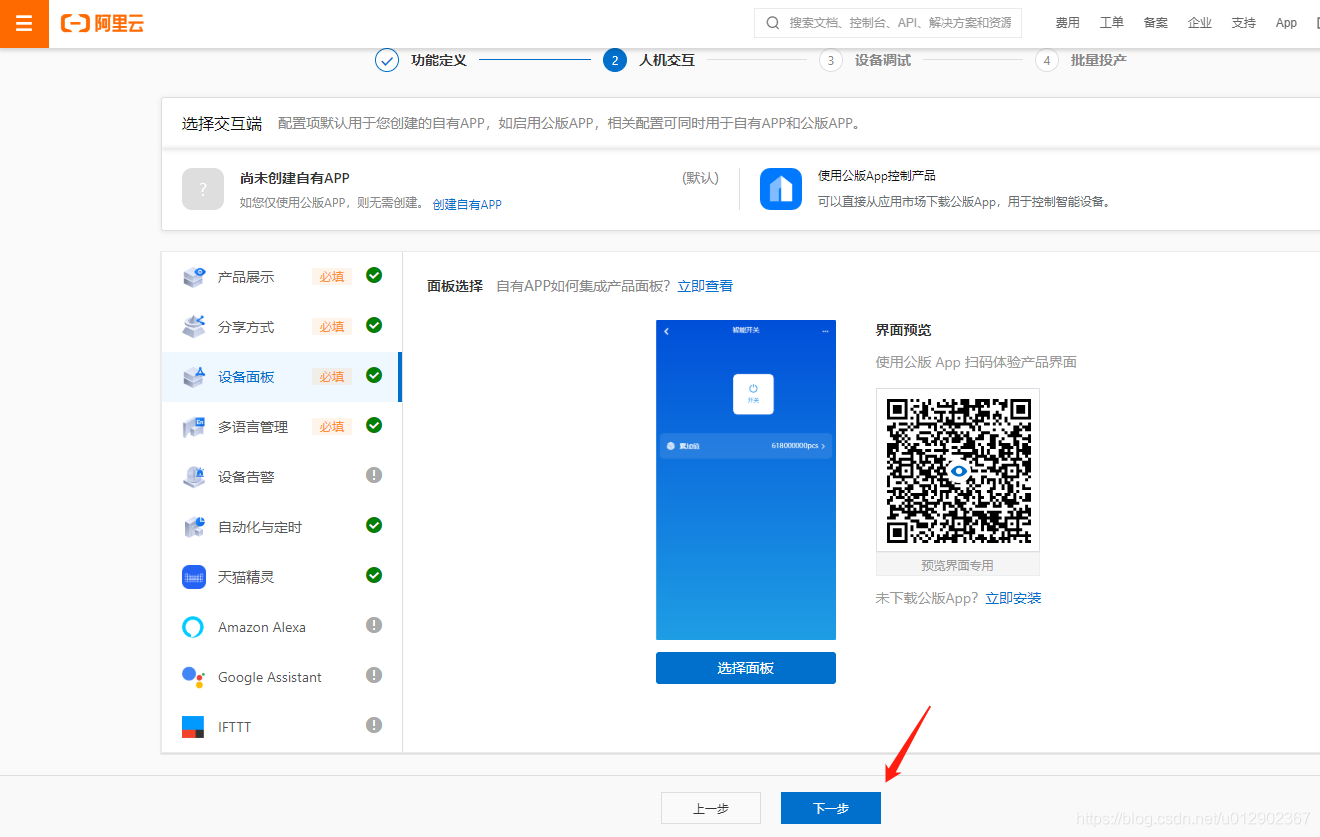This screenshot has height=837, width=1320.
Task: Open the orange hamburger menu
Action: 24,24
